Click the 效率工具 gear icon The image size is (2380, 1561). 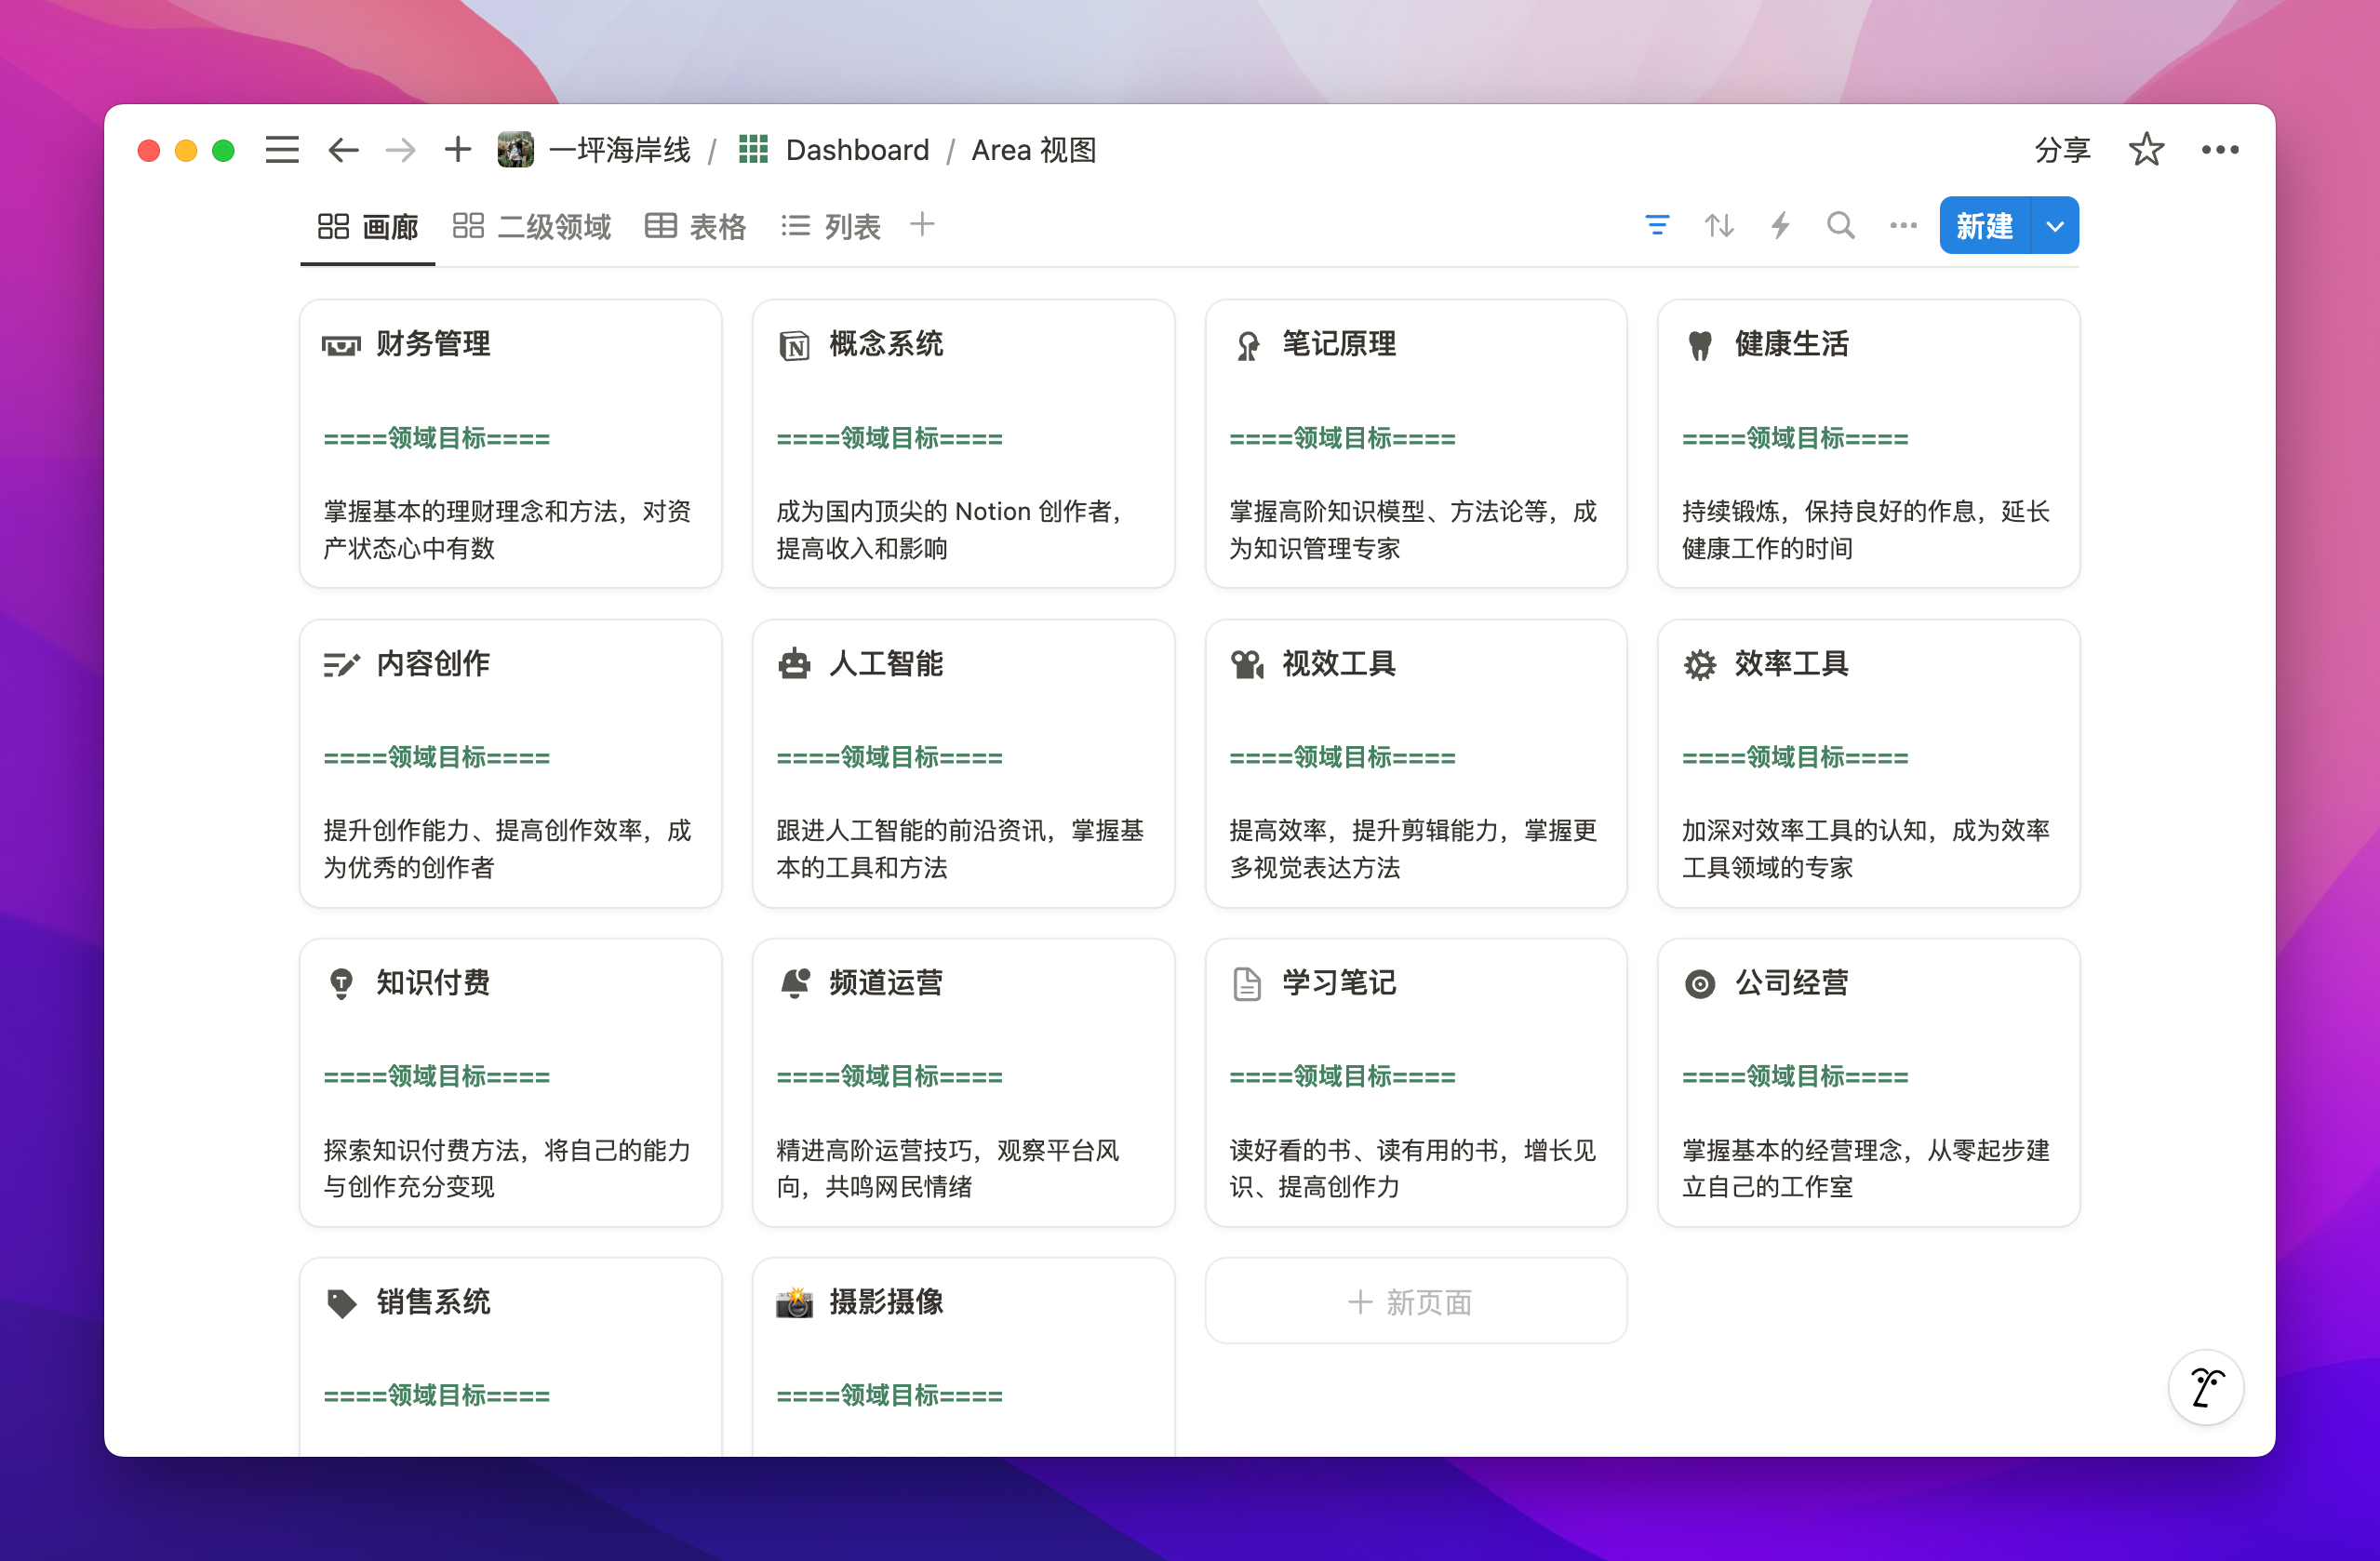pos(1700,664)
